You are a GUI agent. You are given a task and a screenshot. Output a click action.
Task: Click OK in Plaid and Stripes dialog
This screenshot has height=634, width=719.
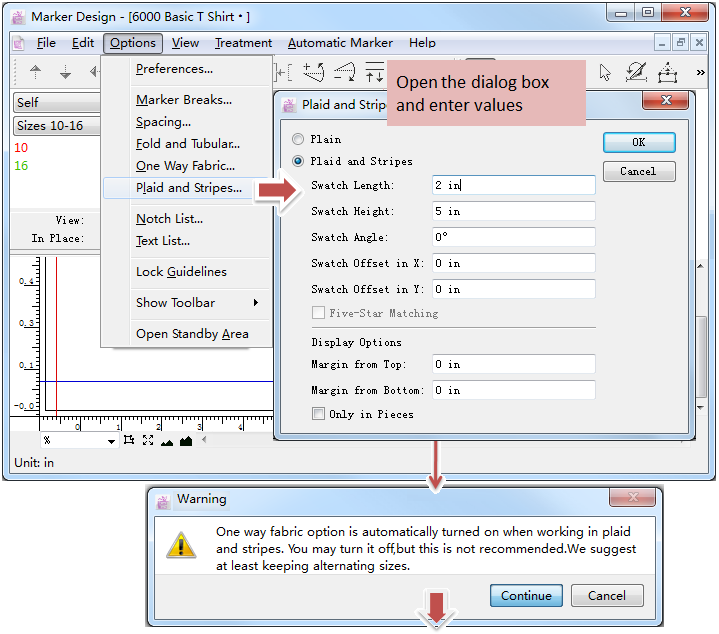(638, 142)
